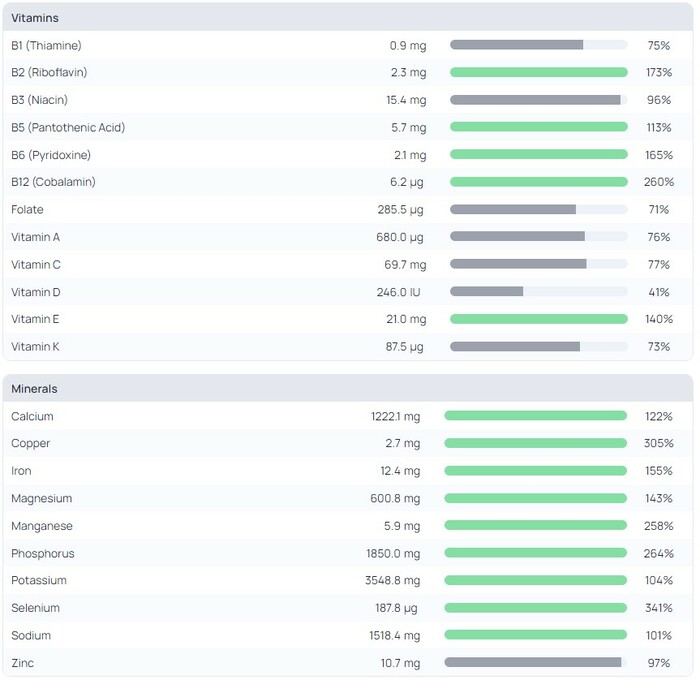This screenshot has width=700, height=680.
Task: Select the B5 (Pantothenic Acid) label
Action: [68, 128]
